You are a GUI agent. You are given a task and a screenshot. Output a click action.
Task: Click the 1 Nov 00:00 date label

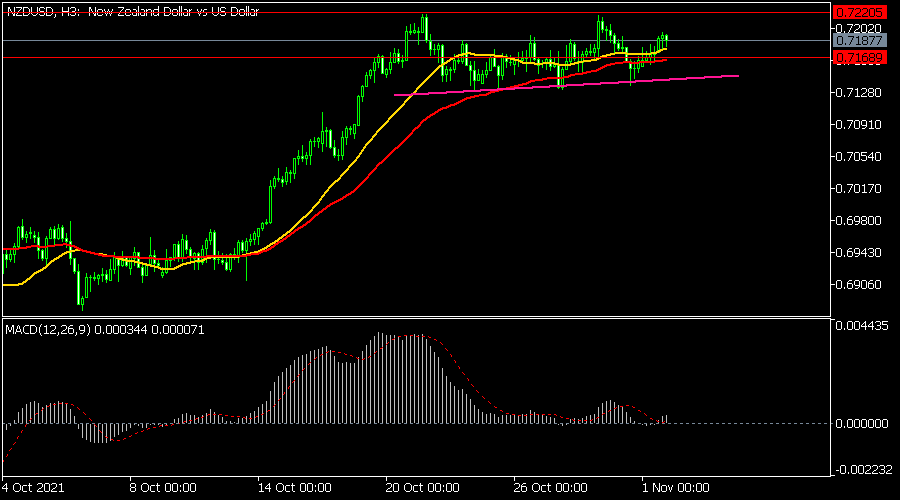click(x=676, y=488)
